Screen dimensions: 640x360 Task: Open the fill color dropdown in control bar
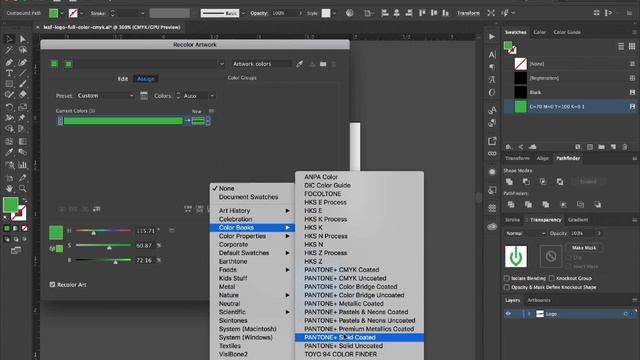tap(62, 13)
